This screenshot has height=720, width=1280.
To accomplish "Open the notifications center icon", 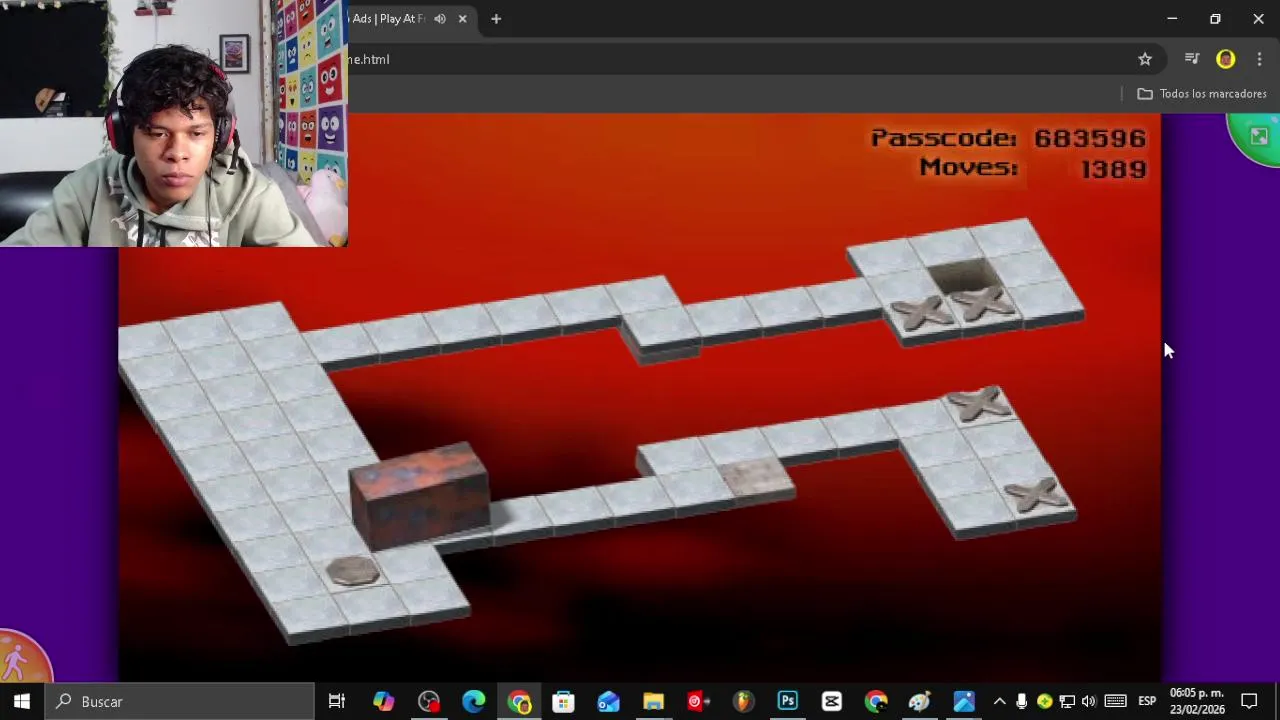I will (1249, 702).
